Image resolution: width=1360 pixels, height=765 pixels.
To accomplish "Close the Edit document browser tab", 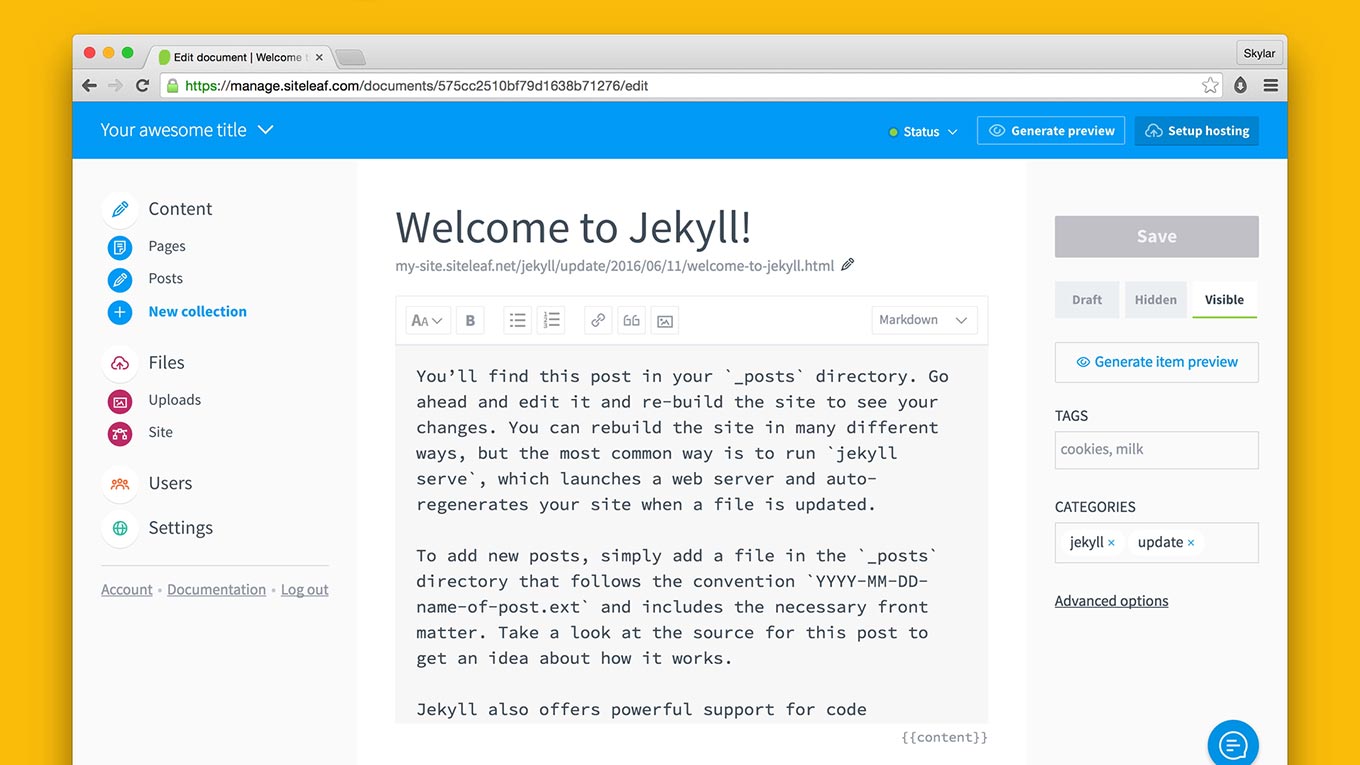I will click(x=319, y=57).
